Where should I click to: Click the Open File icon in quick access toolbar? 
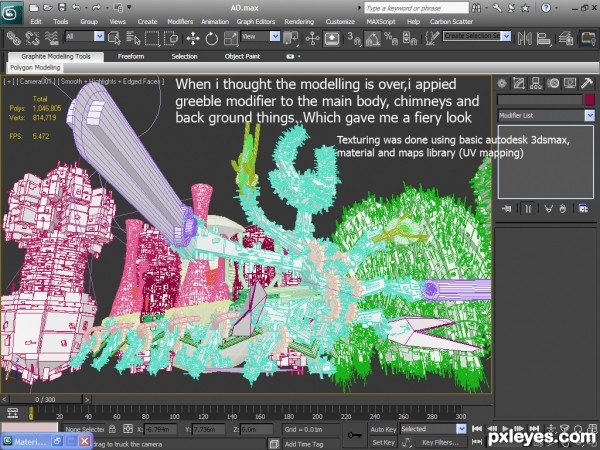tap(47, 7)
